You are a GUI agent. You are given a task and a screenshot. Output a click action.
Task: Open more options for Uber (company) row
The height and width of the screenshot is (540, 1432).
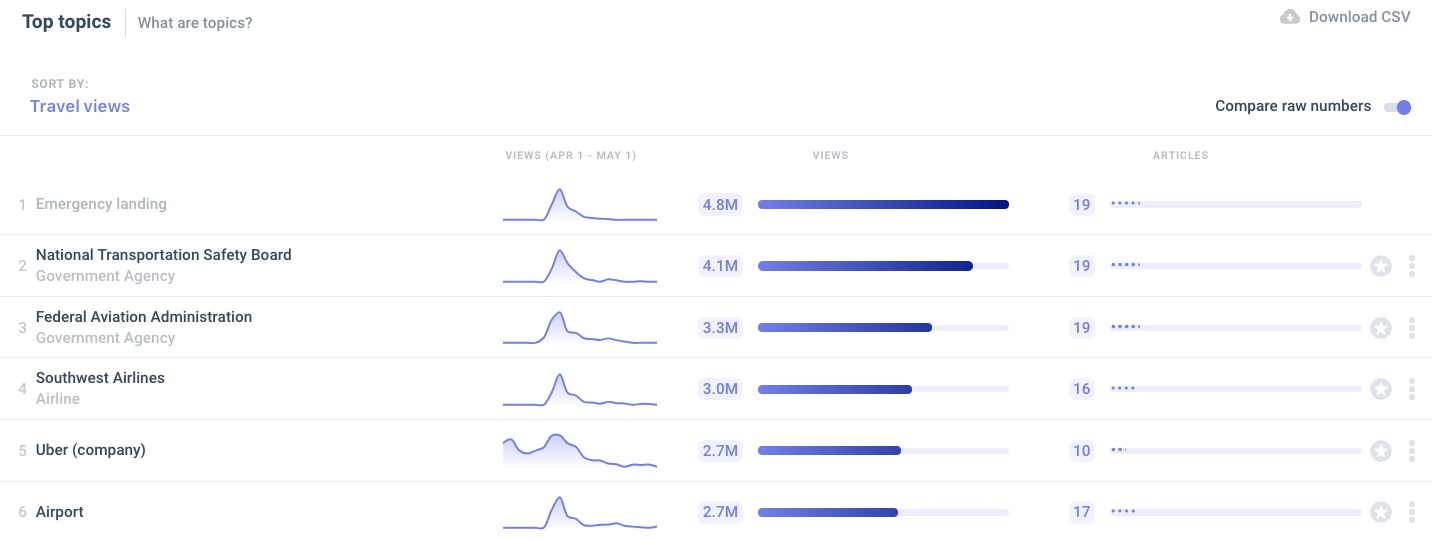click(1412, 451)
